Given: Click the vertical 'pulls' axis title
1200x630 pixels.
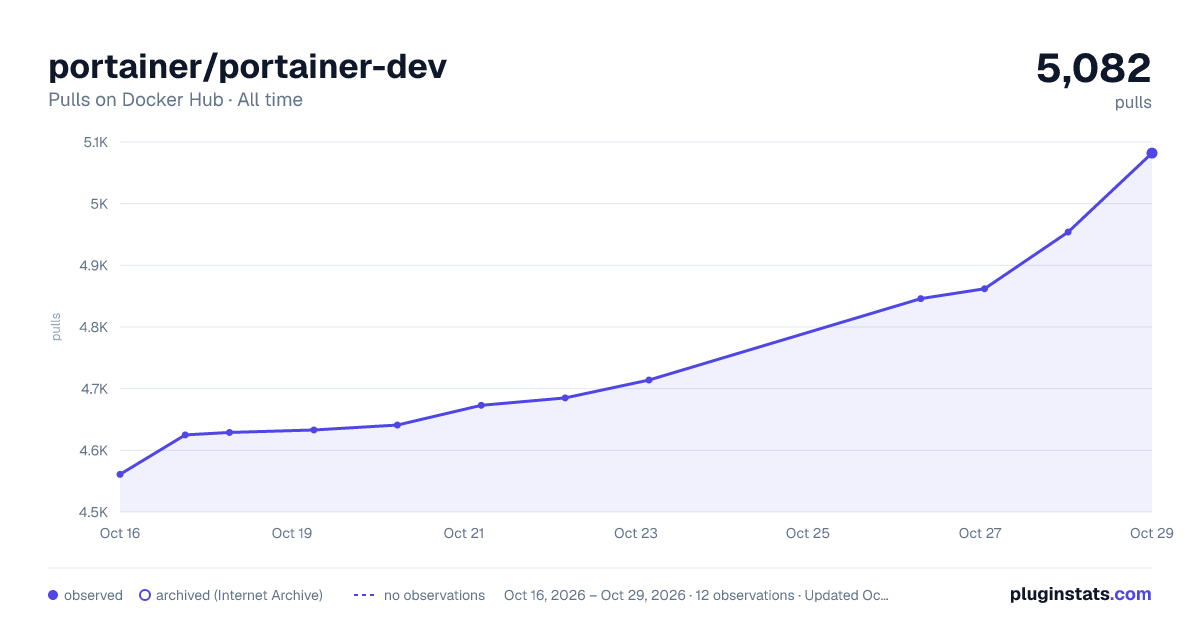Looking at the screenshot, I should click(56, 327).
